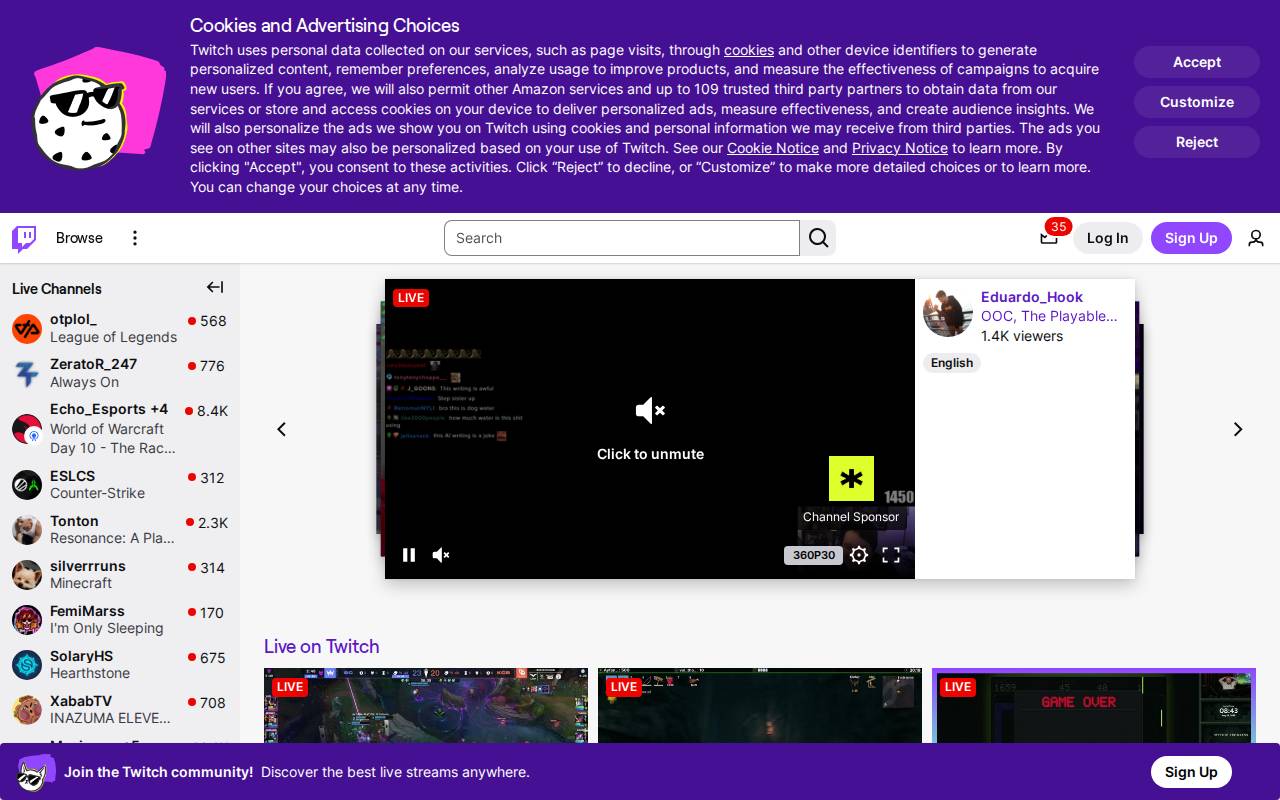Click the search magnifier button
This screenshot has height=800, width=1280.
[x=818, y=238]
